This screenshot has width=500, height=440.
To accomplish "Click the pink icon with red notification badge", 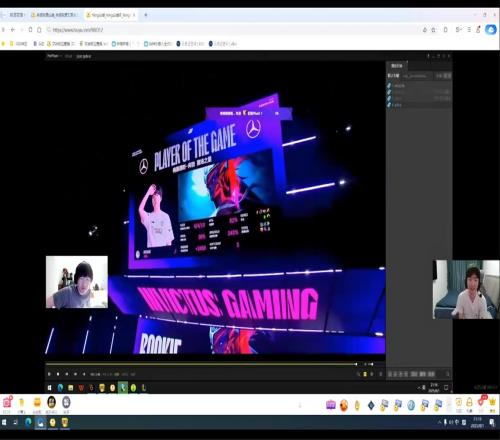I will (x=7, y=402).
